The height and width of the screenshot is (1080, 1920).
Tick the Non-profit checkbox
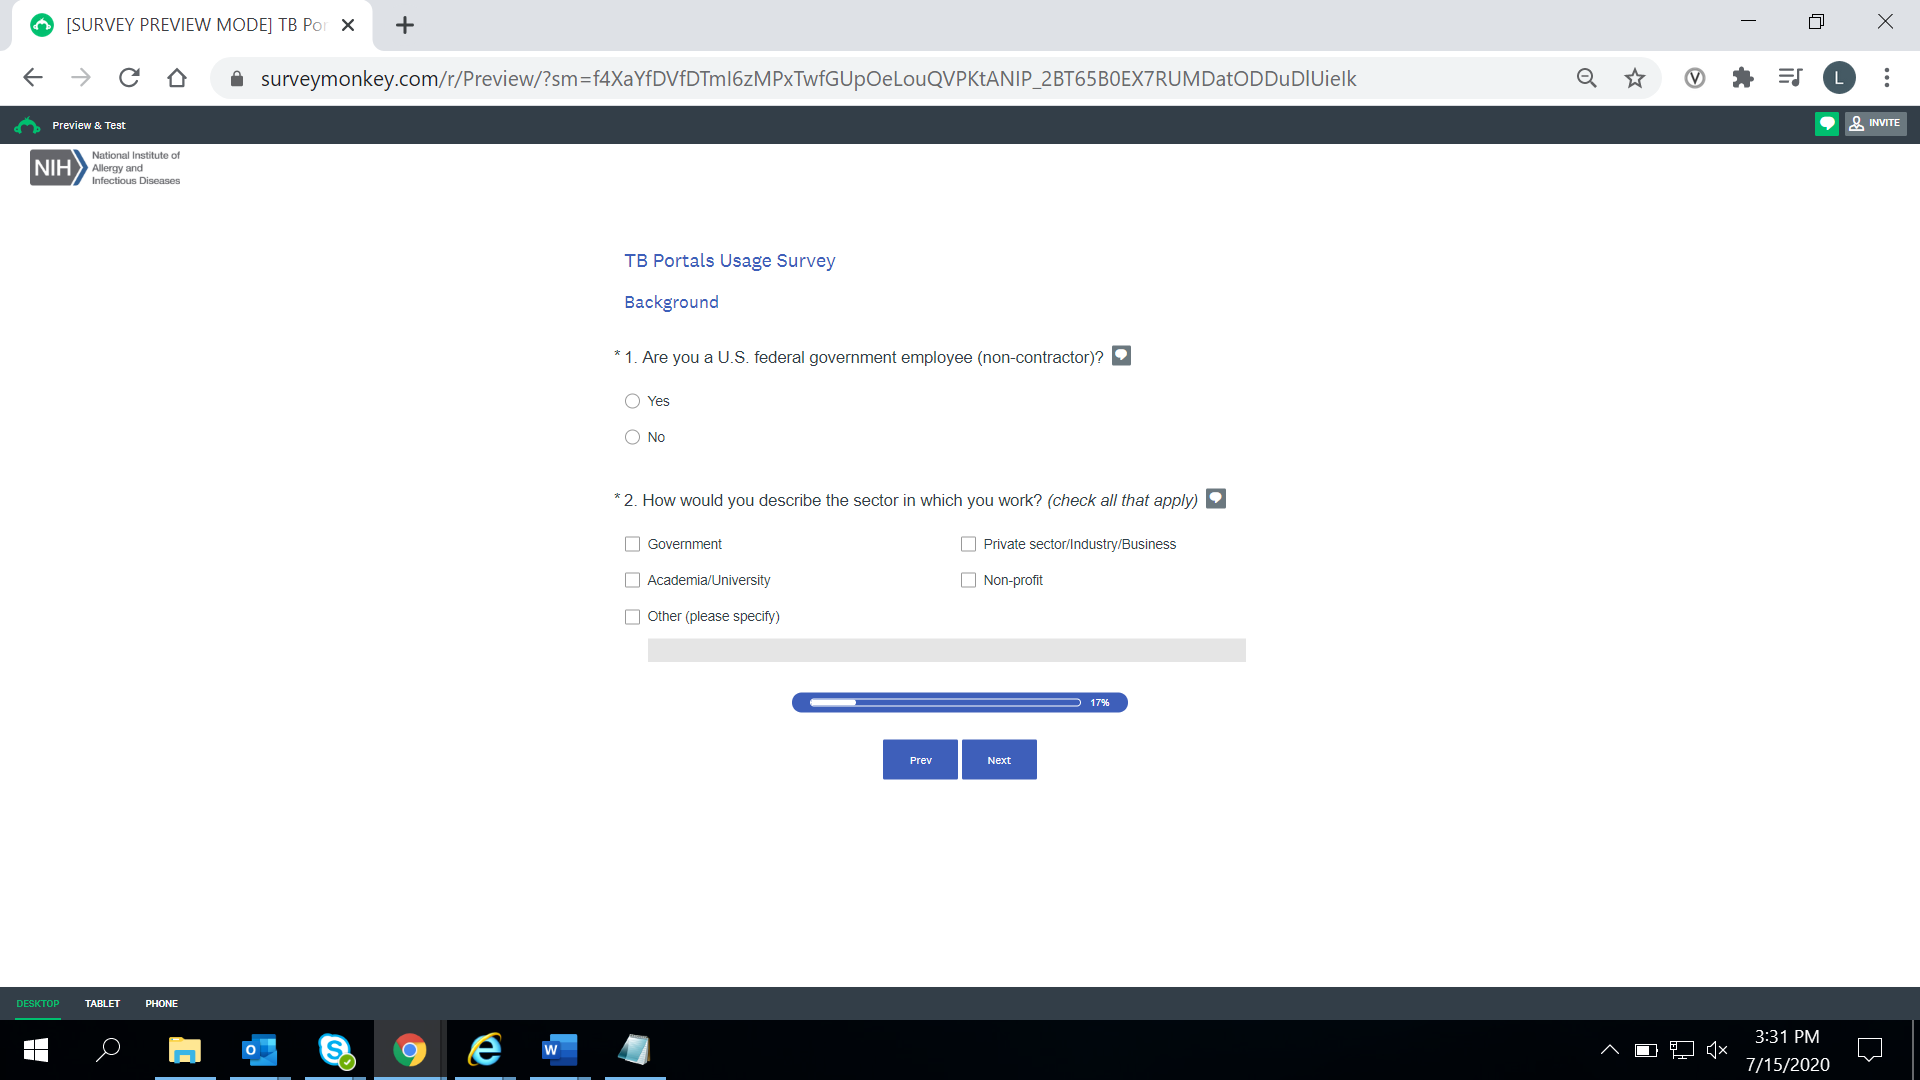pyautogui.click(x=968, y=580)
